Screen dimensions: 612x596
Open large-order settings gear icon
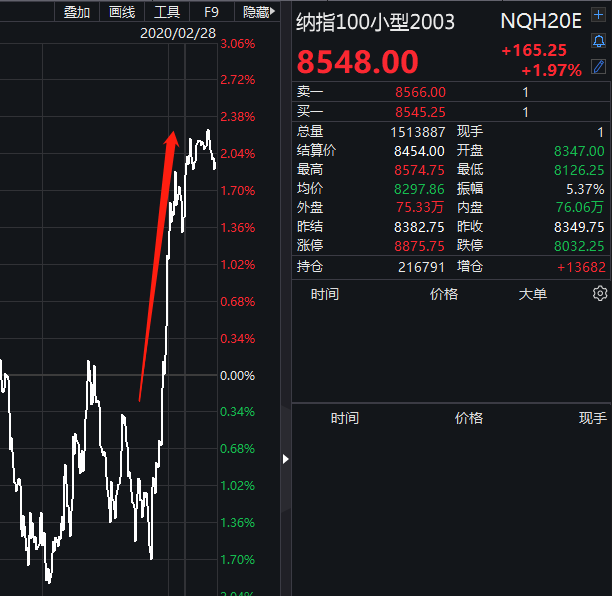[600, 294]
